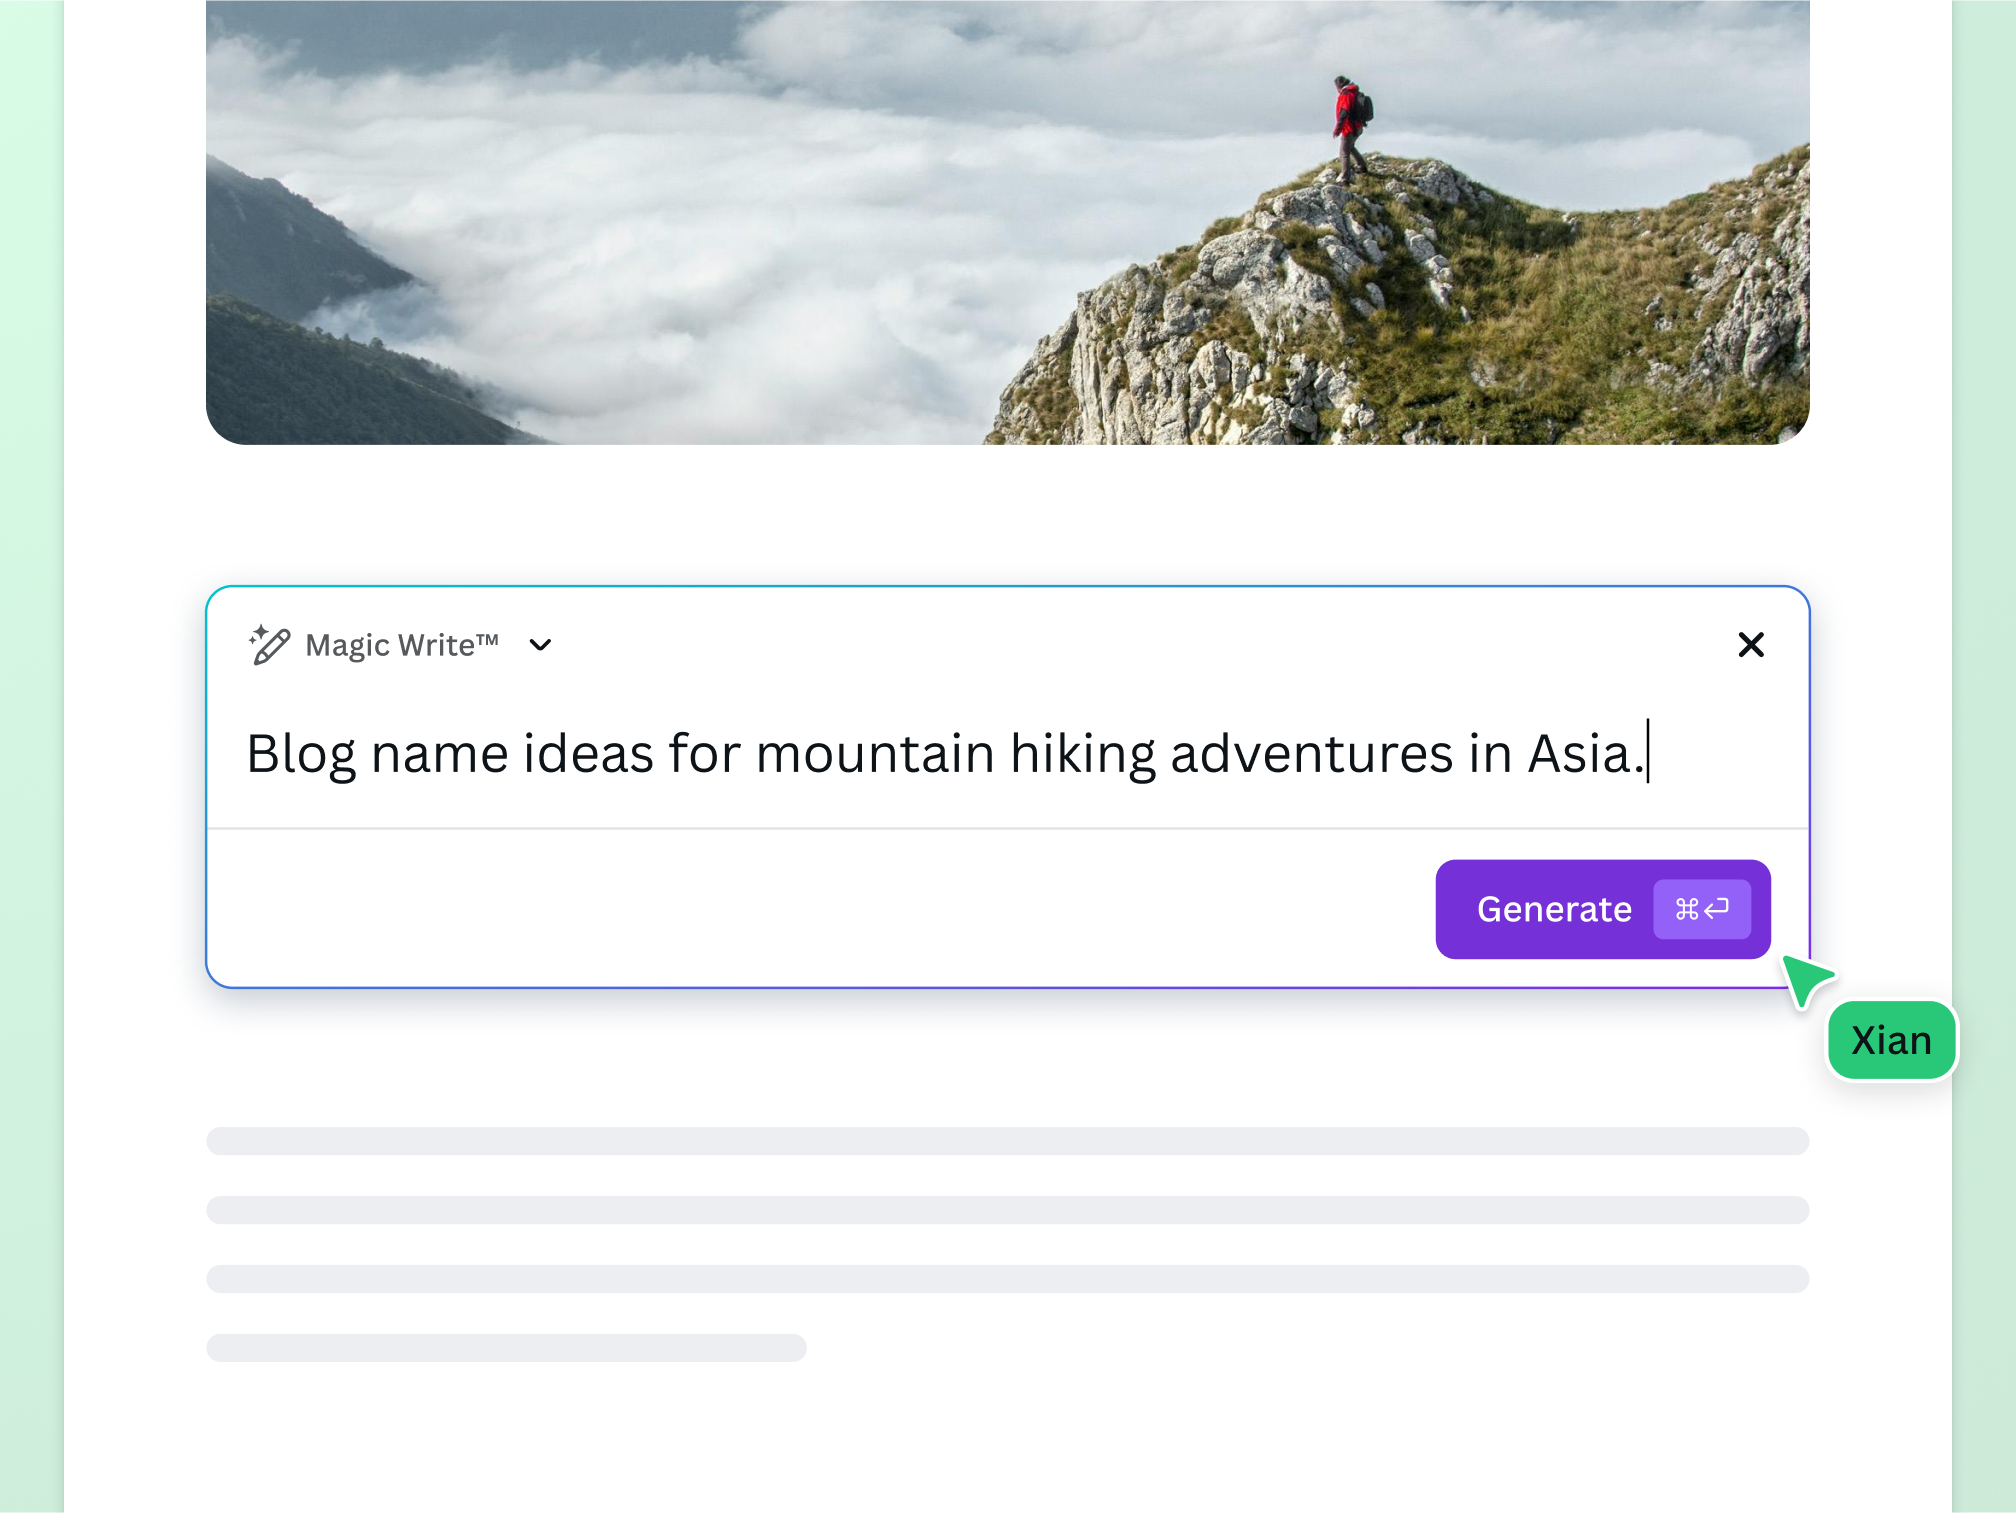The image size is (2016, 1513).
Task: Click the command key symbol in the badge
Action: pos(1688,909)
